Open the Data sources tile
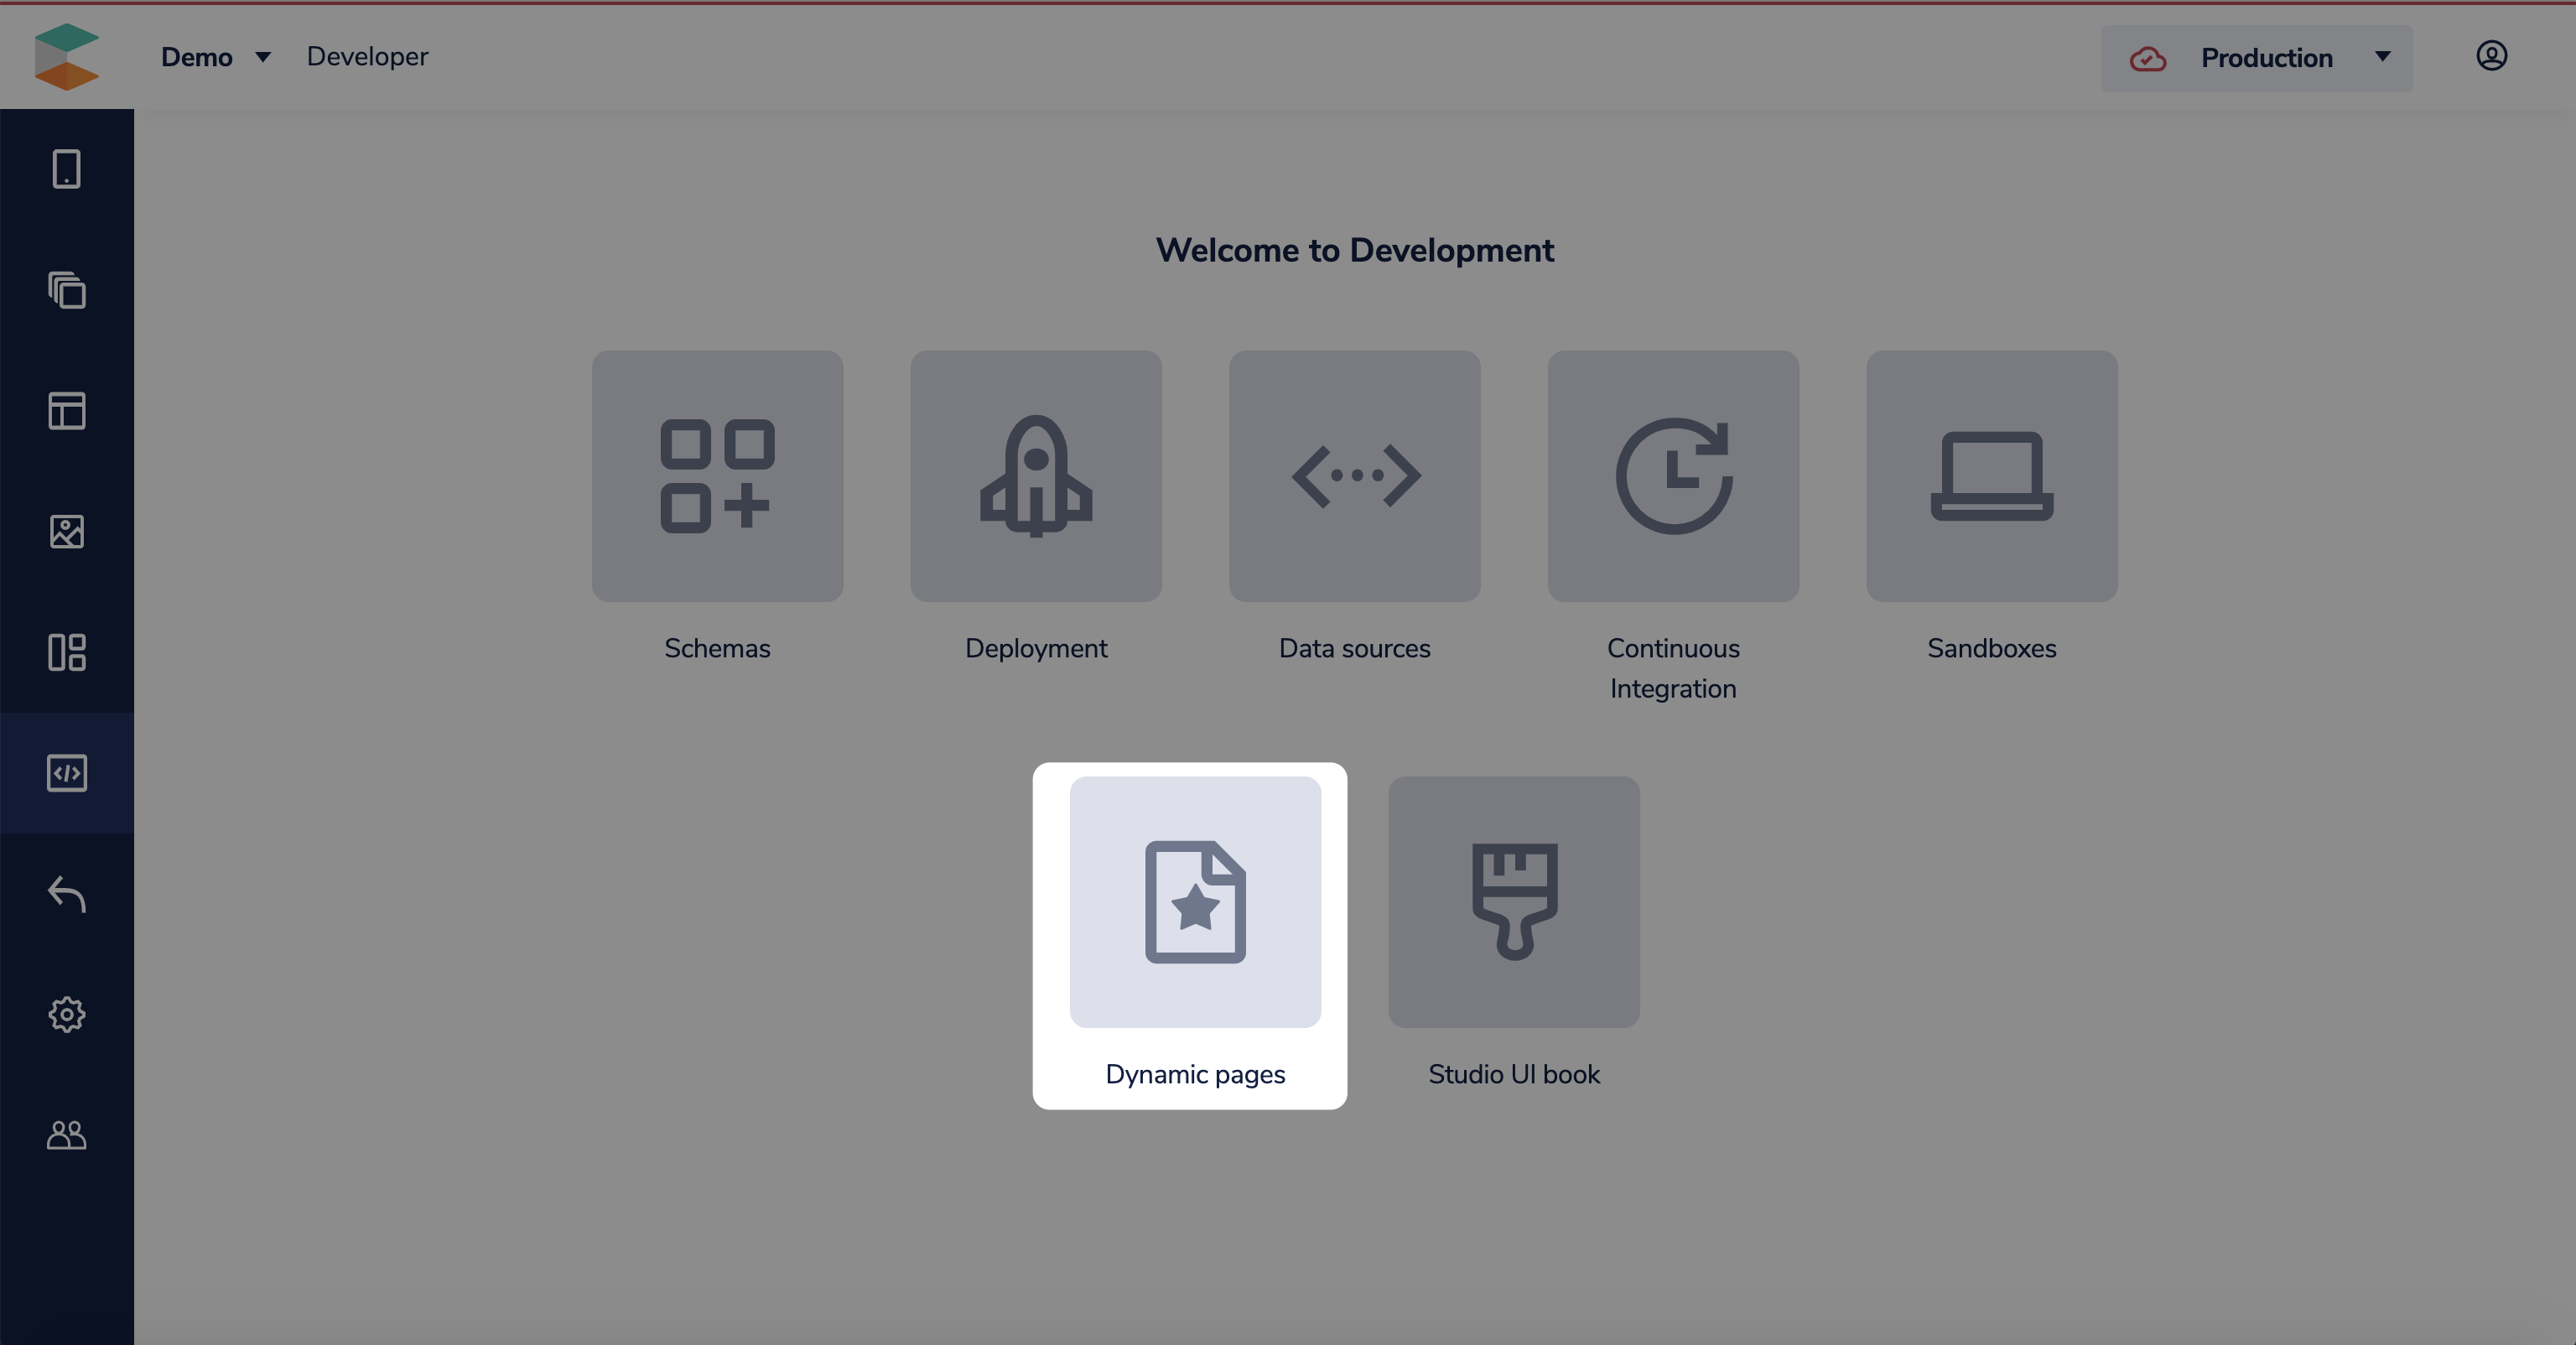 pos(1354,476)
